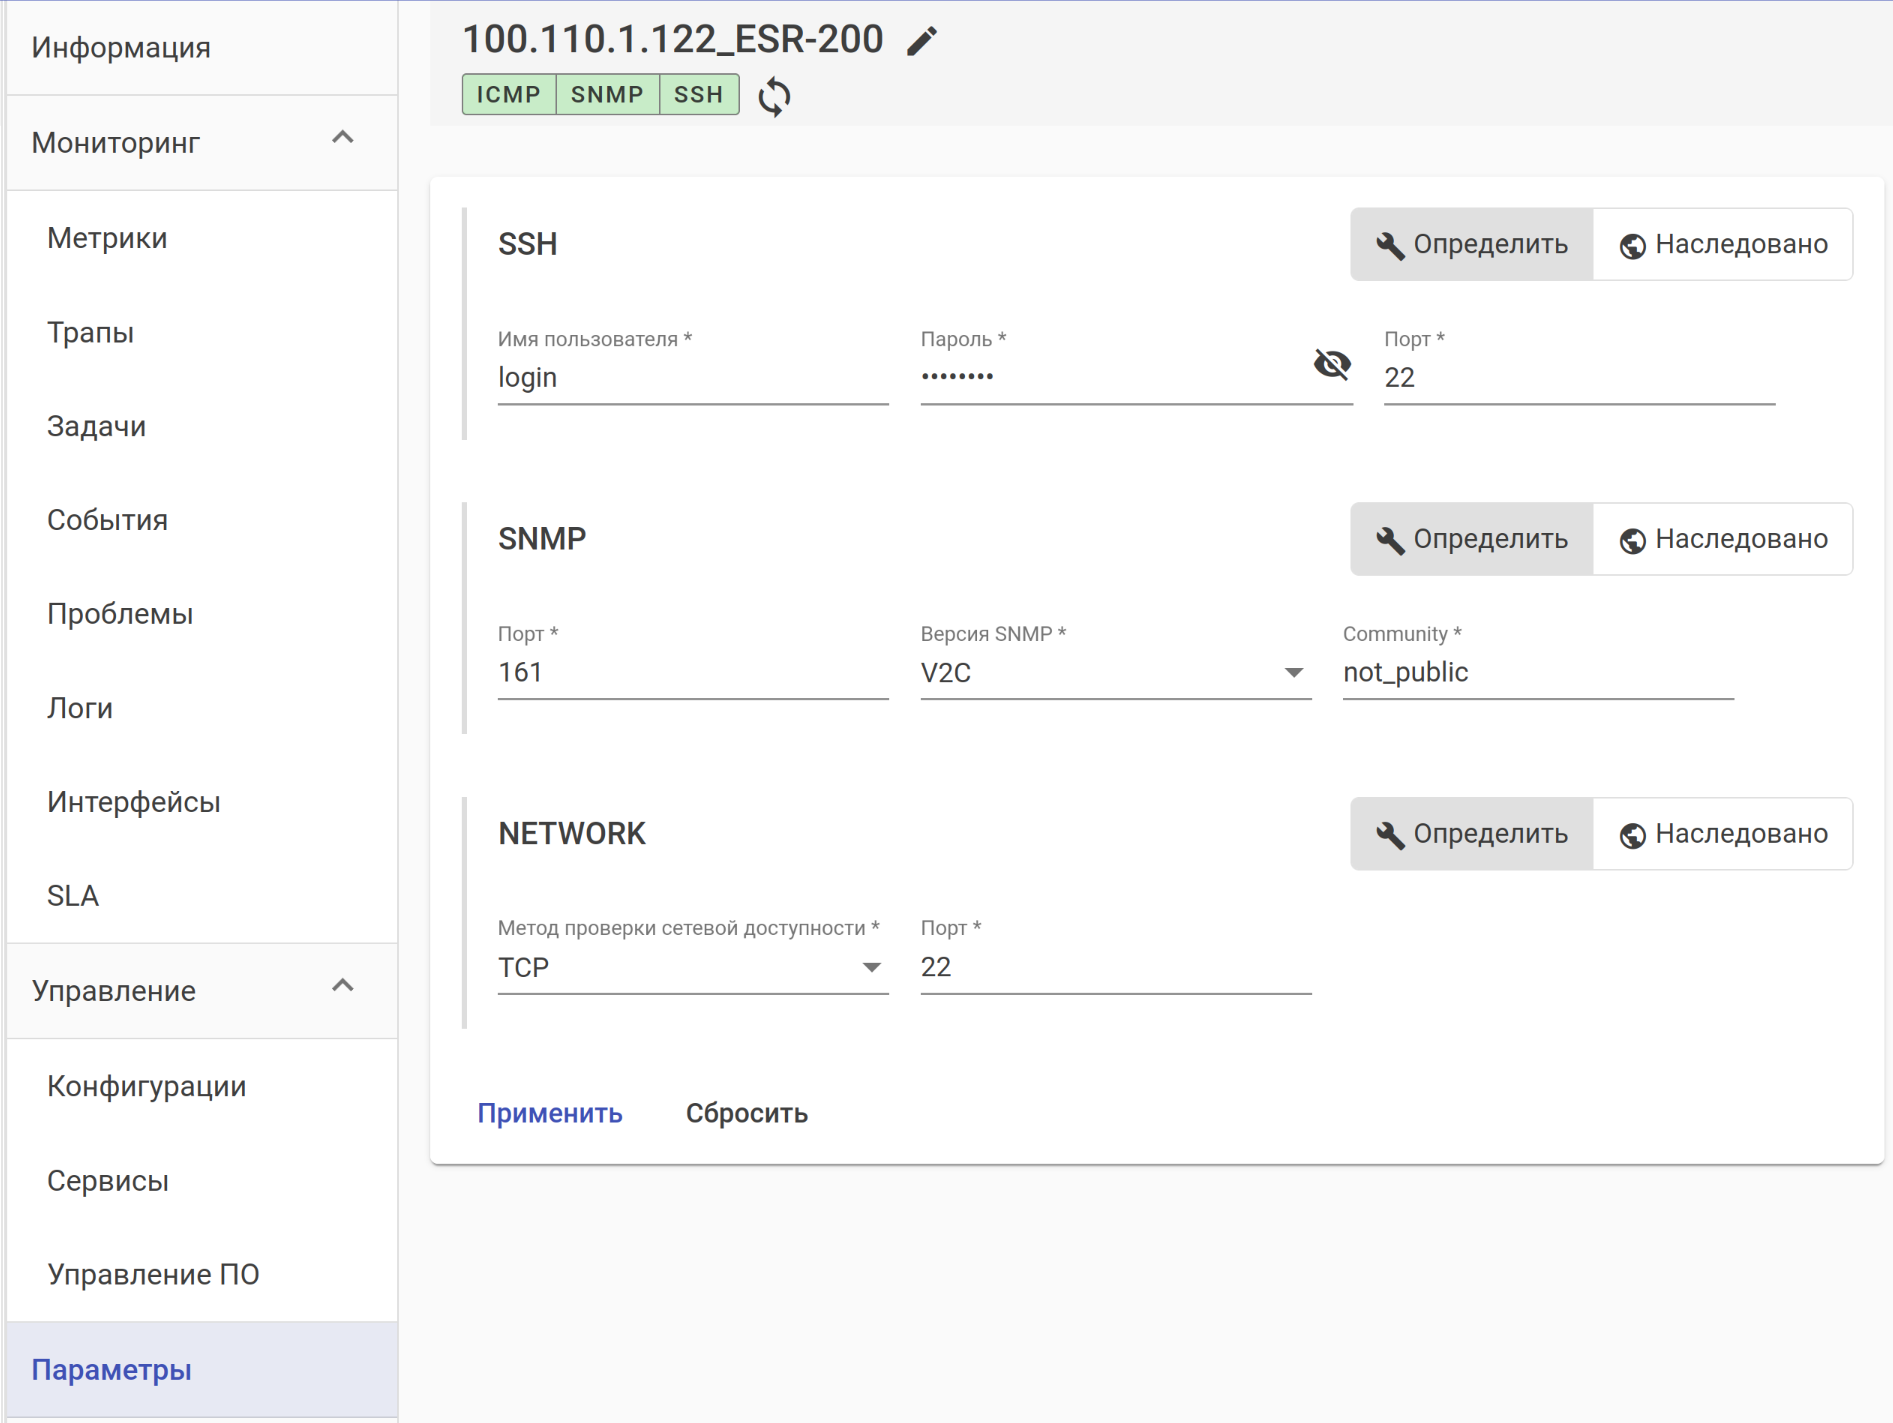1893x1423 pixels.
Task: Collapse the 'Мониторинг' sidebar section
Action: coord(343,138)
